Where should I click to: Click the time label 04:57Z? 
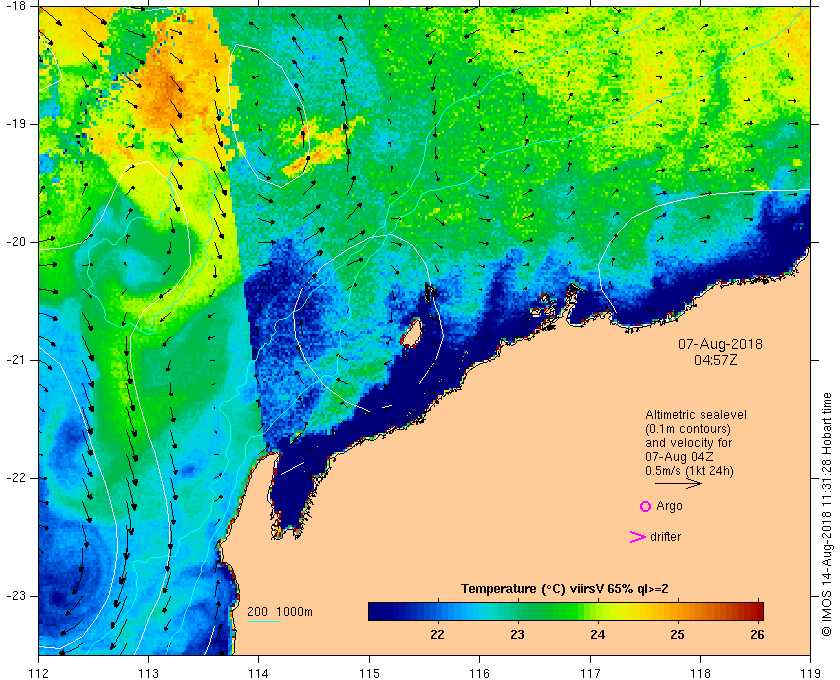716,360
